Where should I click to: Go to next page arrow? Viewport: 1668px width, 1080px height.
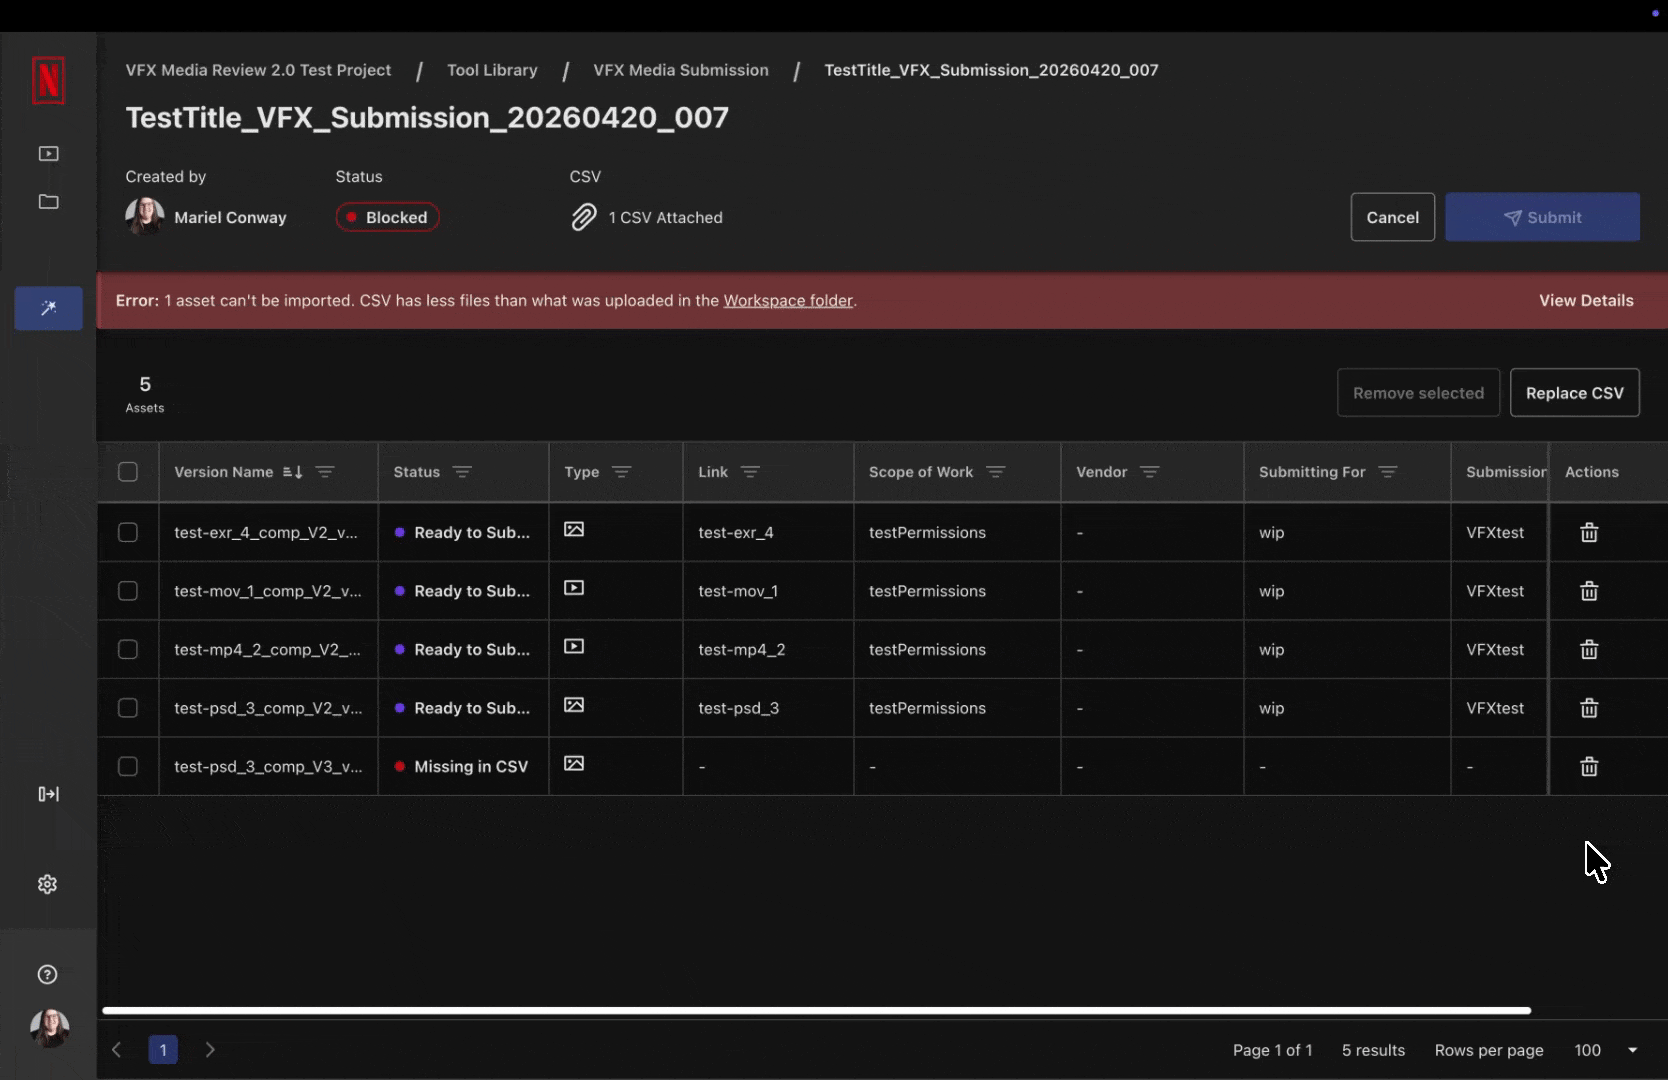point(210,1050)
